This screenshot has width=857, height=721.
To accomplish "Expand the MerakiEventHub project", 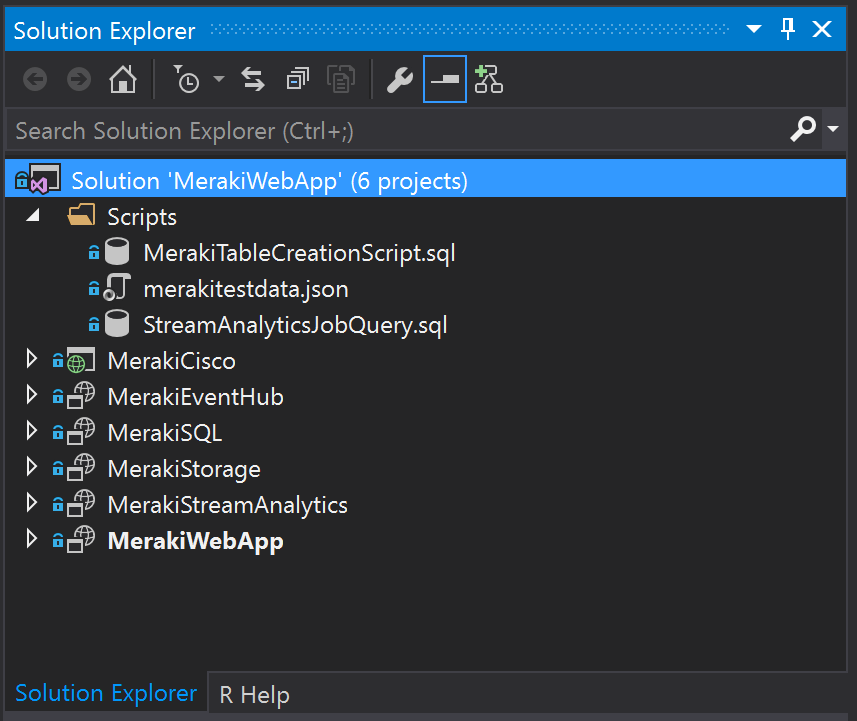I will pos(32,395).
